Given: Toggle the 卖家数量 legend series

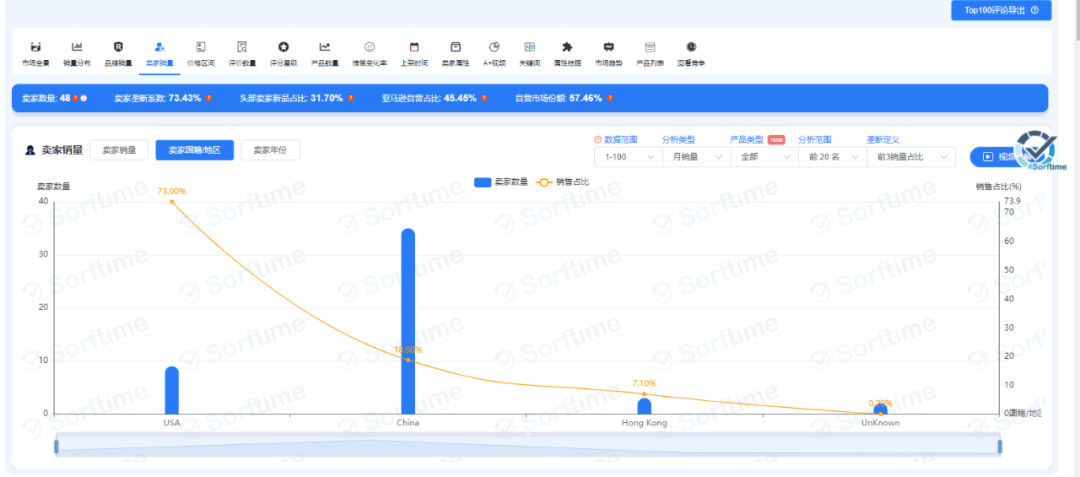Looking at the screenshot, I should pos(499,182).
